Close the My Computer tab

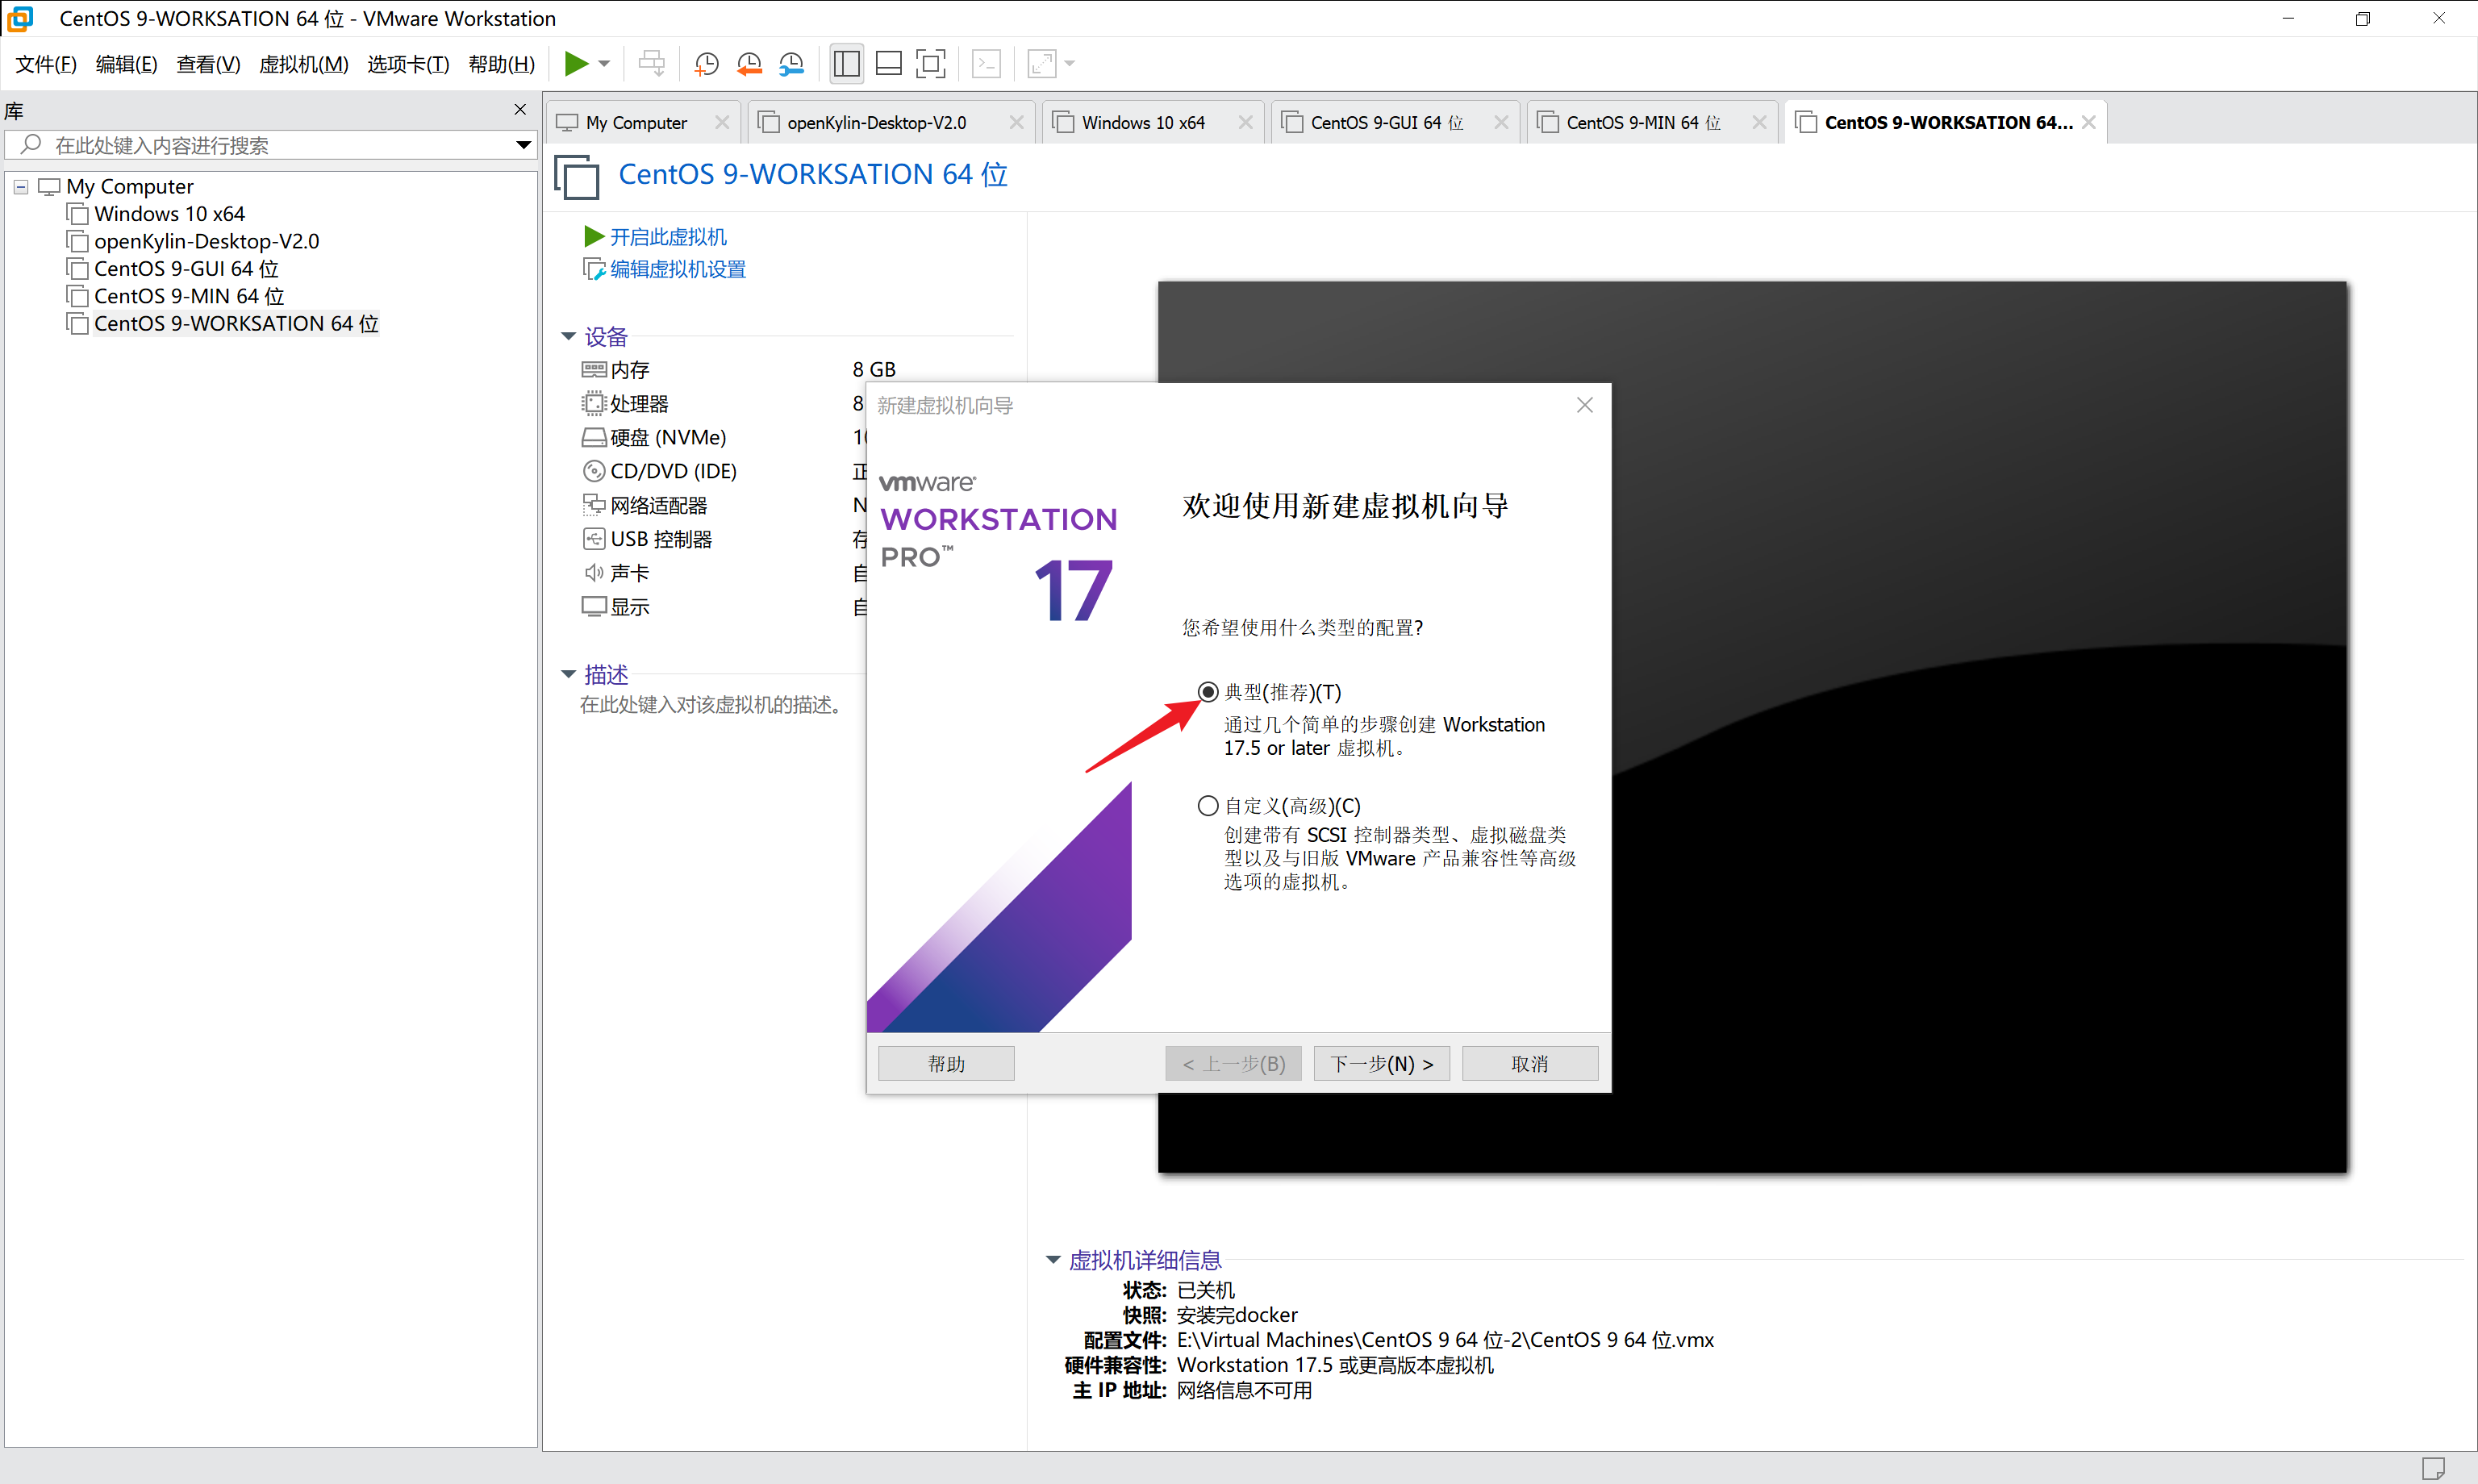[x=722, y=122]
